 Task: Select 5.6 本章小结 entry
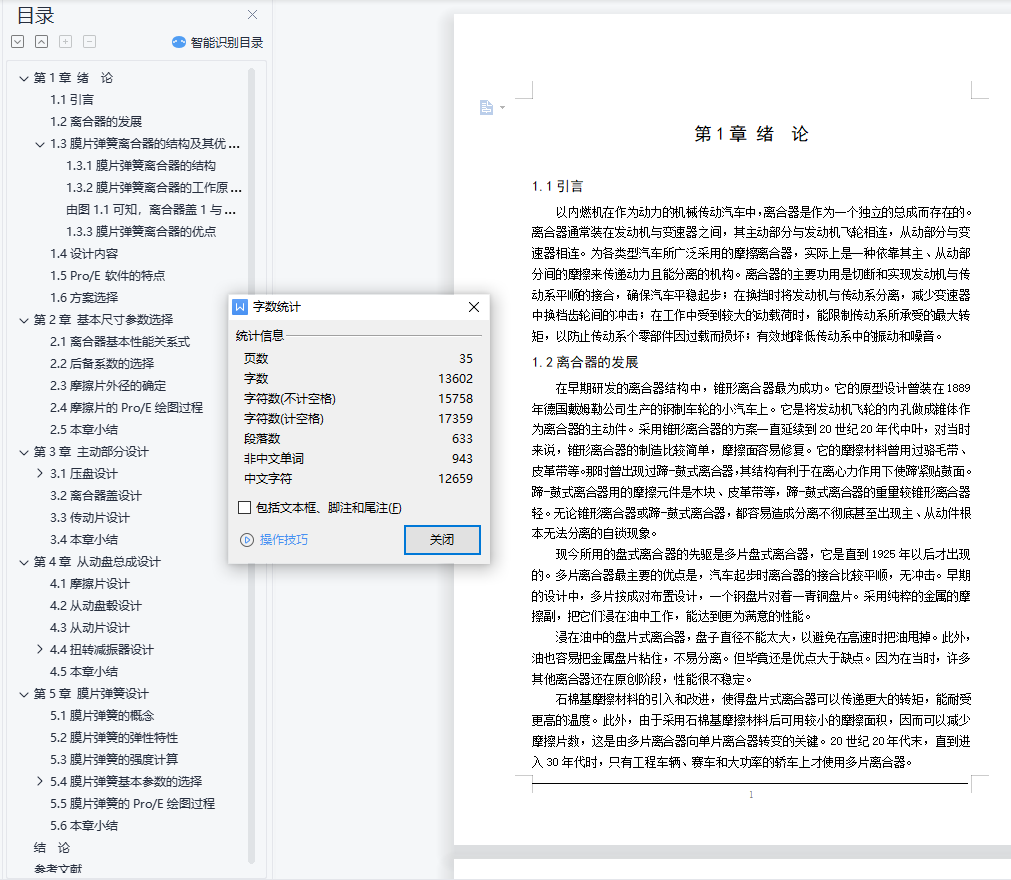pos(84,826)
